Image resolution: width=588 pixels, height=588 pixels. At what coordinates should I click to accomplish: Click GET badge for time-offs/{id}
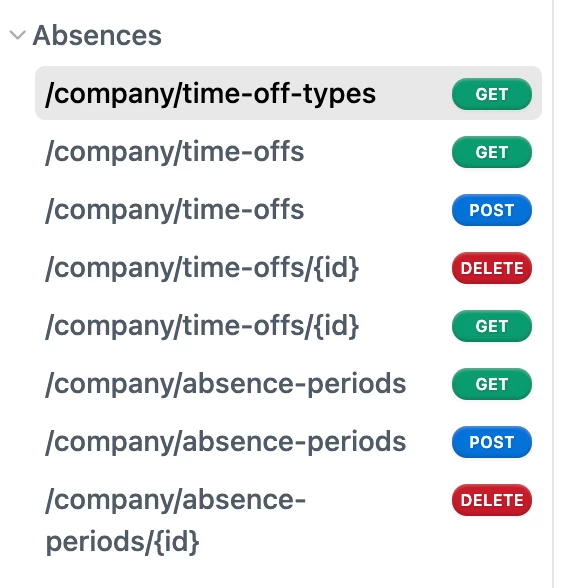[492, 326]
